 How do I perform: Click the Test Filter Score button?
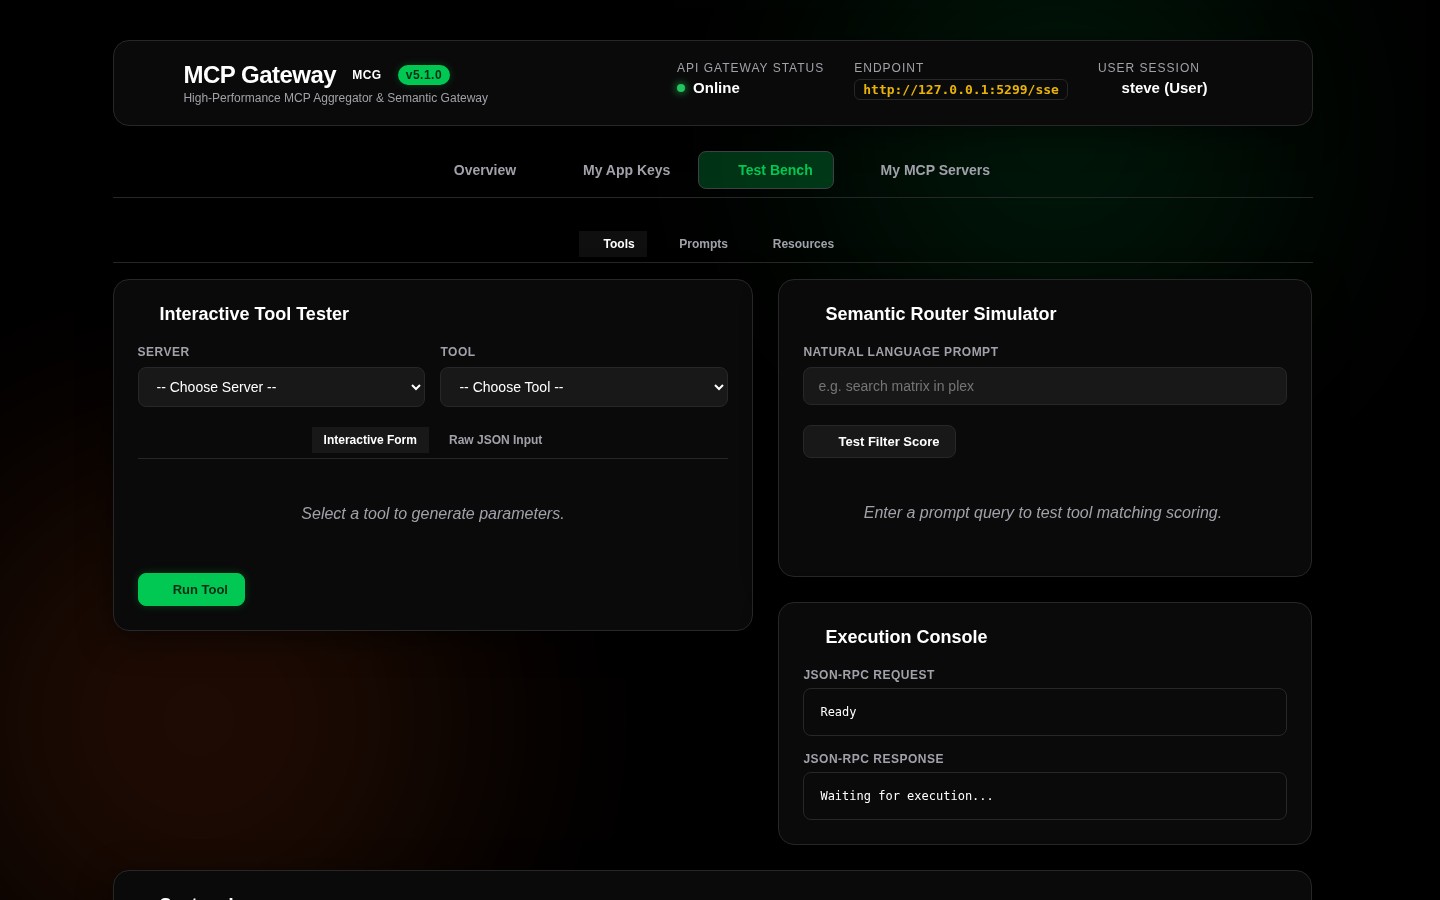[879, 442]
